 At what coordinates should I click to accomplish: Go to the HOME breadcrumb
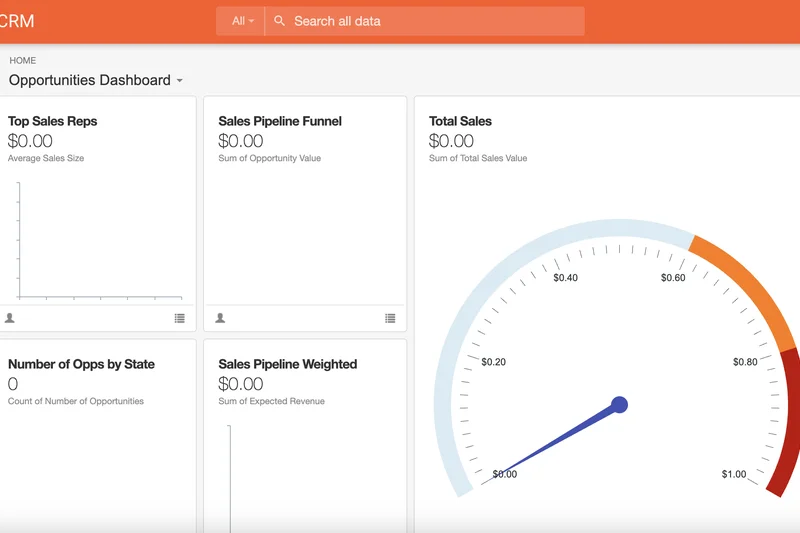[23, 61]
